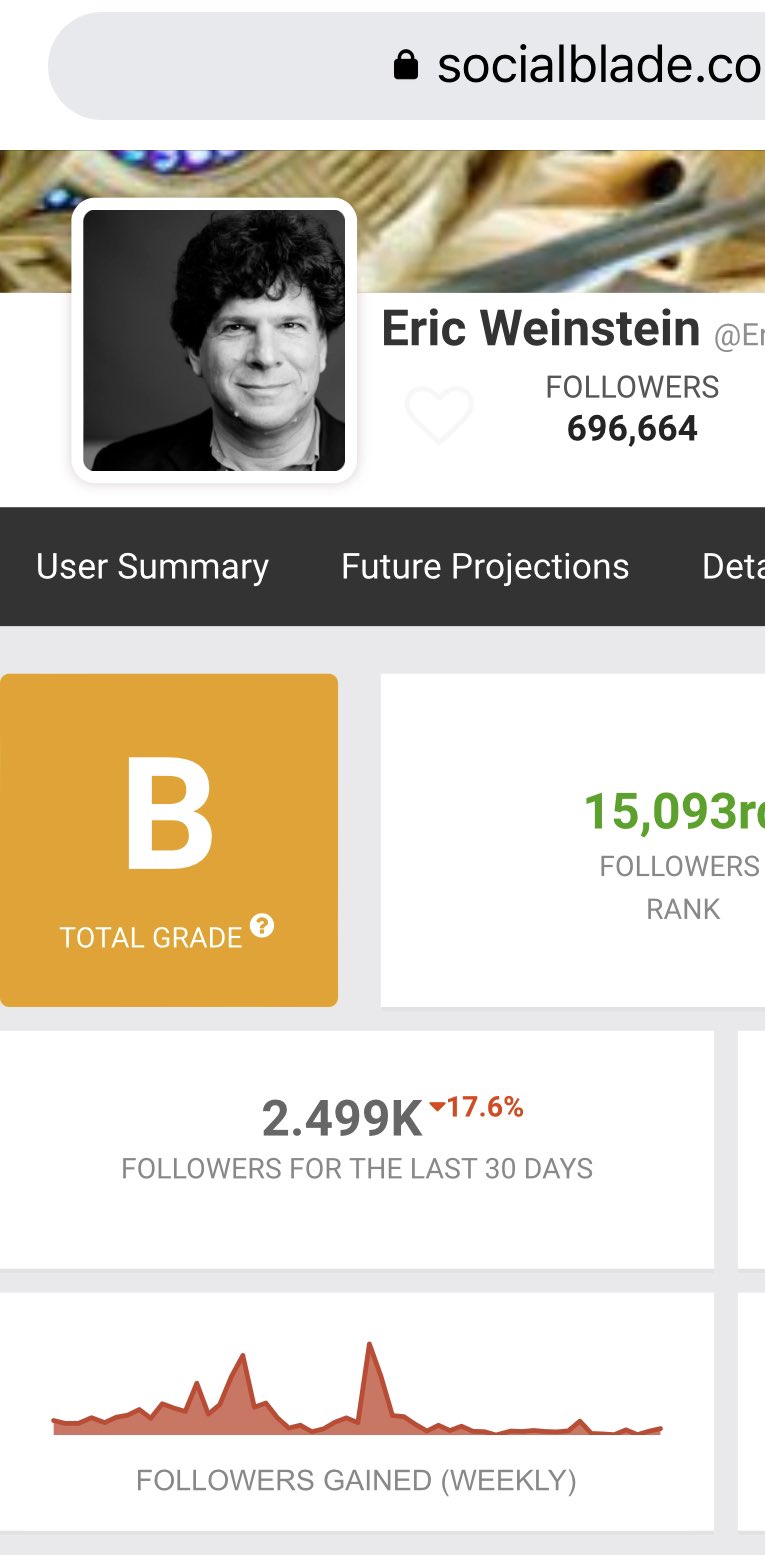Image resolution: width=765 pixels, height=1555 pixels.
Task: Click the Followers For The Last 30 Days label
Action: (x=357, y=1168)
